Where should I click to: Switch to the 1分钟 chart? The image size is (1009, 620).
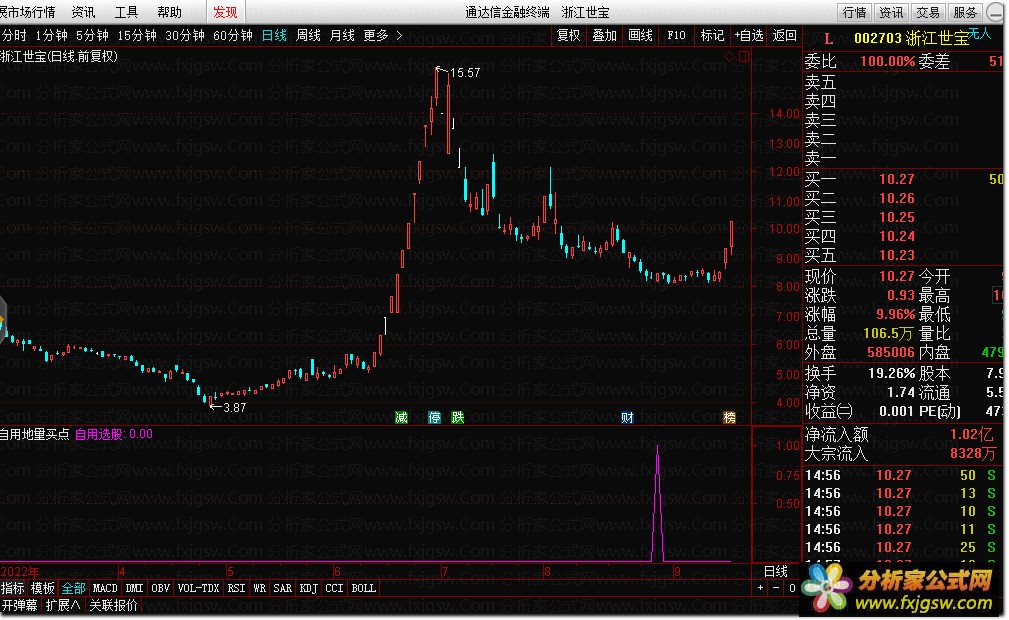[51, 35]
